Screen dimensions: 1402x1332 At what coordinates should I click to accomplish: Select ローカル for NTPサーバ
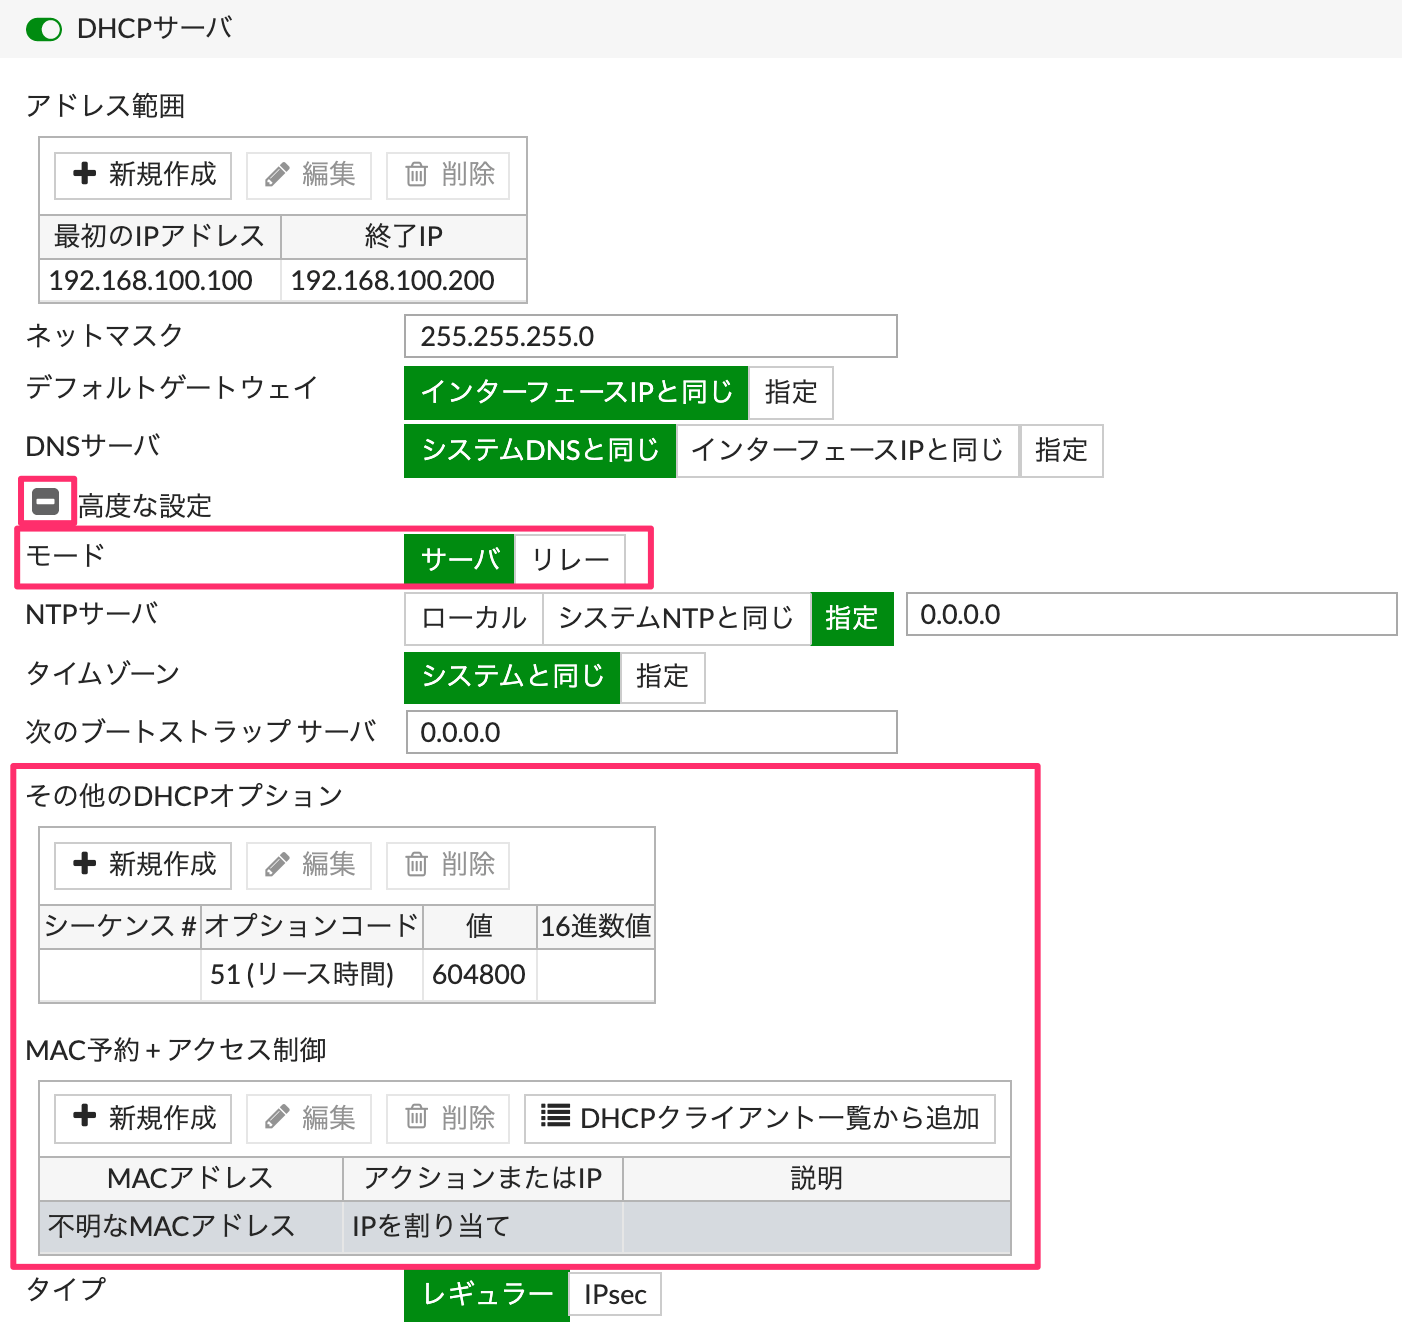tap(474, 619)
